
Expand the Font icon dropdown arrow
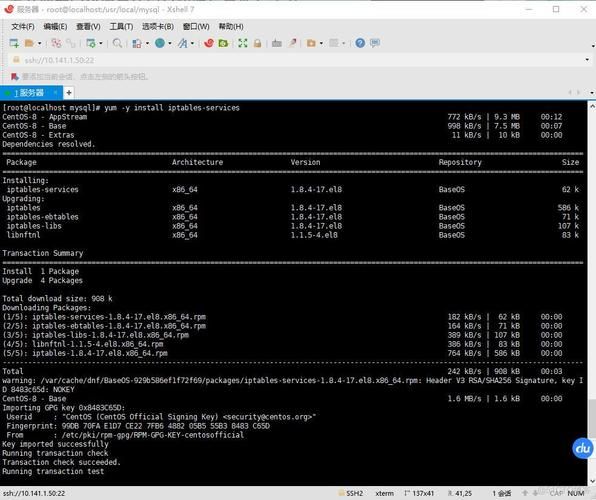tap(192, 43)
